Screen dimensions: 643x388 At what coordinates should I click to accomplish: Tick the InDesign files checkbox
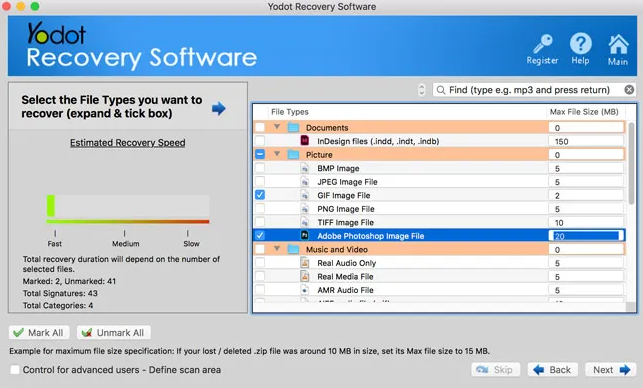point(260,141)
